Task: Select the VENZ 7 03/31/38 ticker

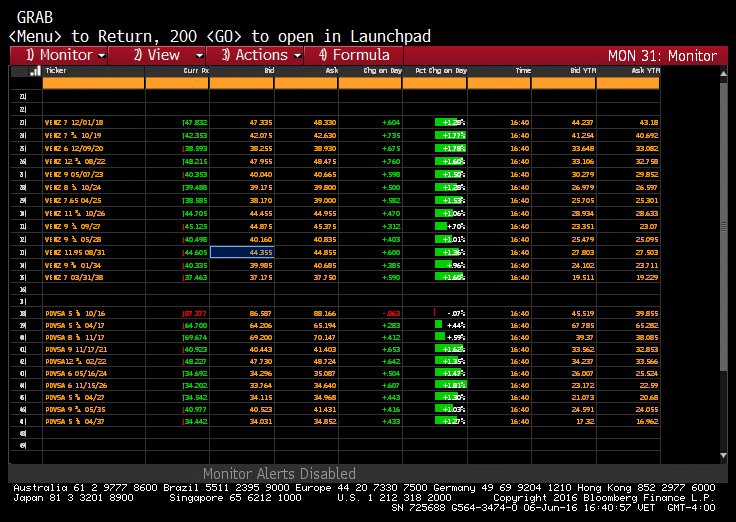Action: click(x=74, y=277)
